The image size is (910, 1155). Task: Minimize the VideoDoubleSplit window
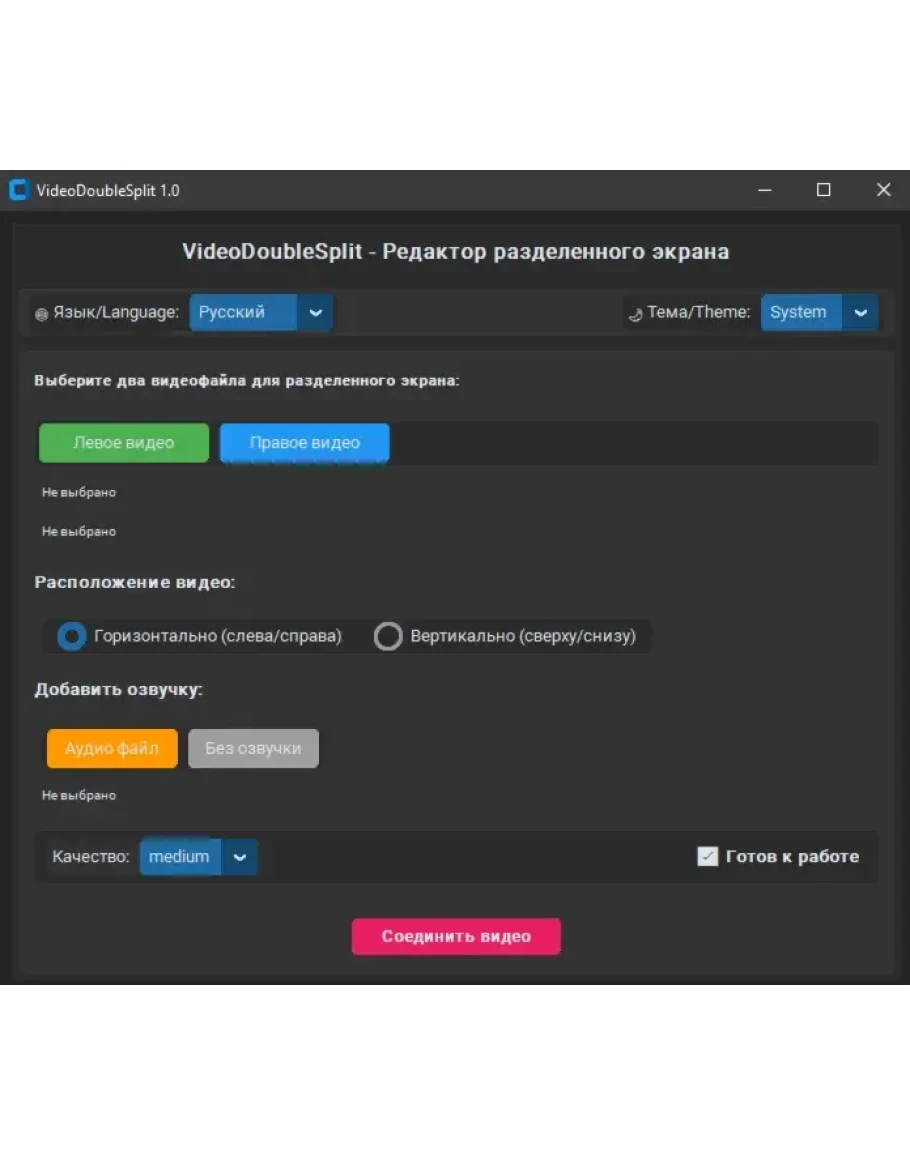tap(765, 190)
